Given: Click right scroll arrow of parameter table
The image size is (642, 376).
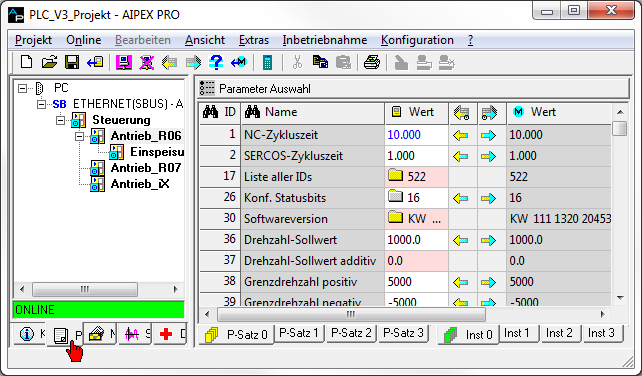Looking at the screenshot, I should coord(603,315).
